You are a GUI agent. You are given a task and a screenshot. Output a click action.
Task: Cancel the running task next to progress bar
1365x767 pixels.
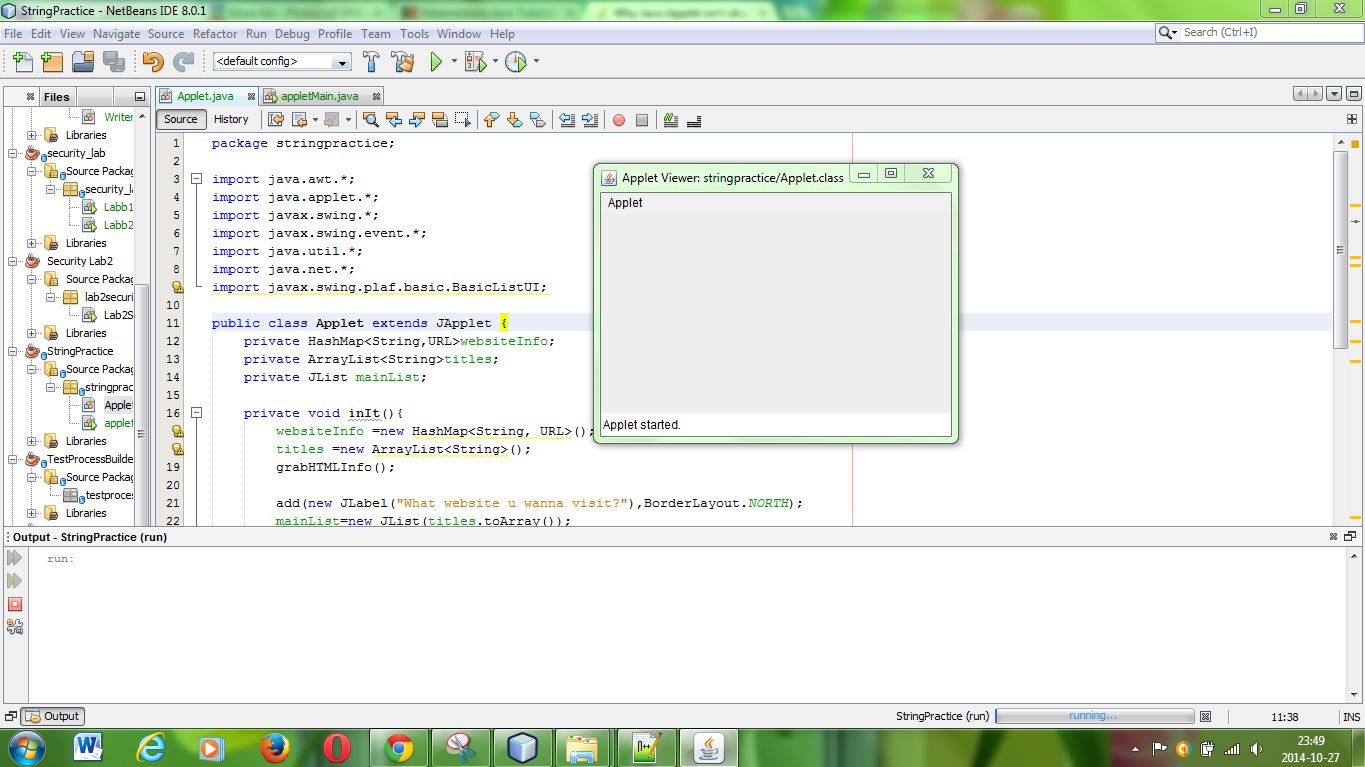[1205, 716]
